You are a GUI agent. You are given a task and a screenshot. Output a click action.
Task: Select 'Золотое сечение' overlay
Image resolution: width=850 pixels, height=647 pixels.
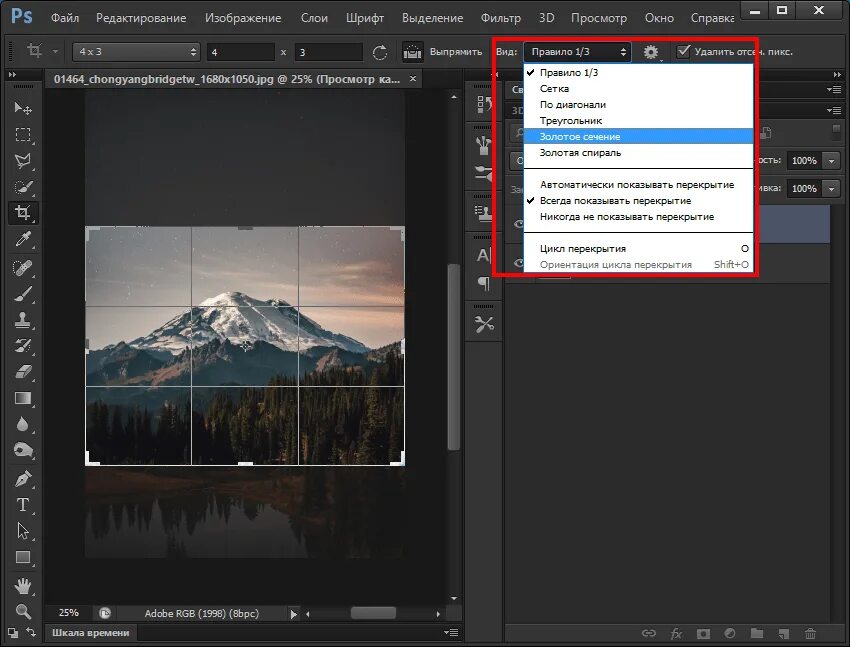click(639, 137)
